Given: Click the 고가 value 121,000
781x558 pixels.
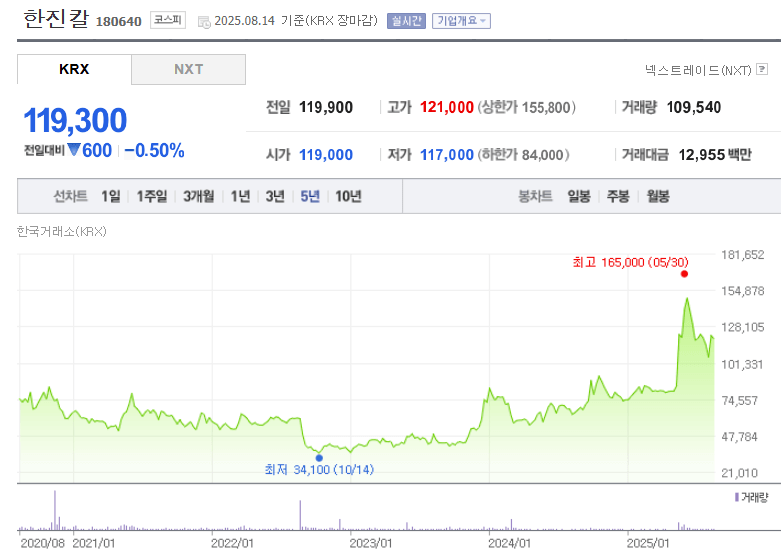Looking at the screenshot, I should tap(447, 107).
